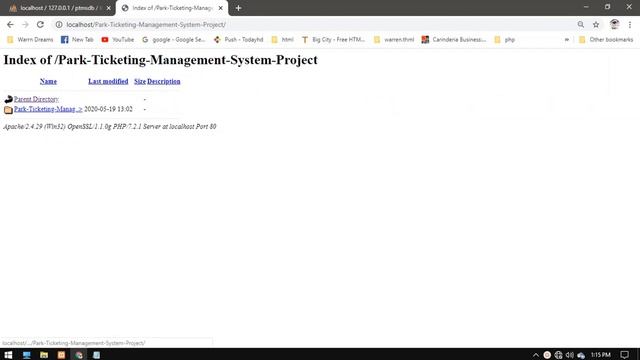Image resolution: width=640 pixels, height=360 pixels.
Task: Select the Index of /Park-Ticketing tab
Action: tap(171, 8)
